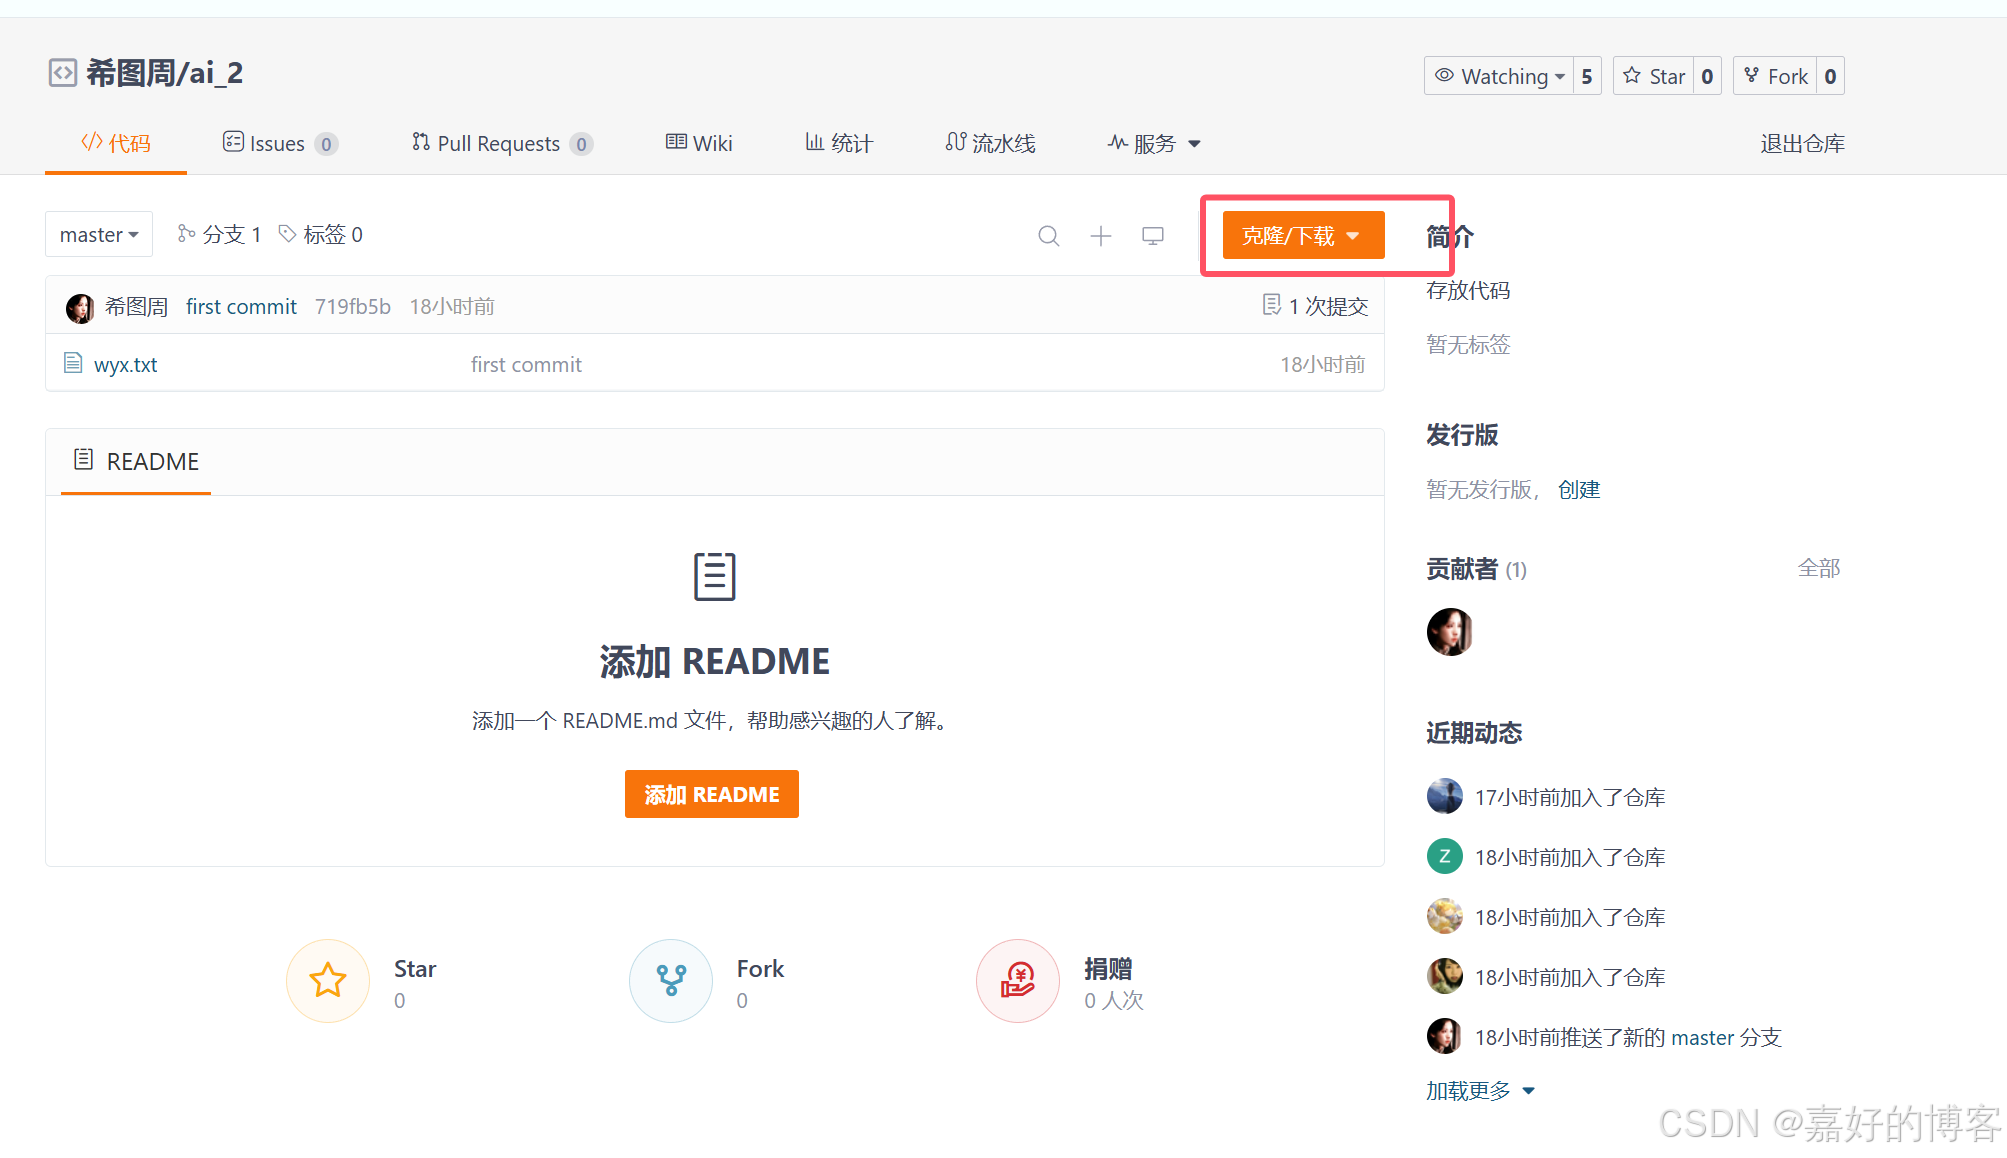Click the 创建 release link

pyautogui.click(x=1578, y=490)
